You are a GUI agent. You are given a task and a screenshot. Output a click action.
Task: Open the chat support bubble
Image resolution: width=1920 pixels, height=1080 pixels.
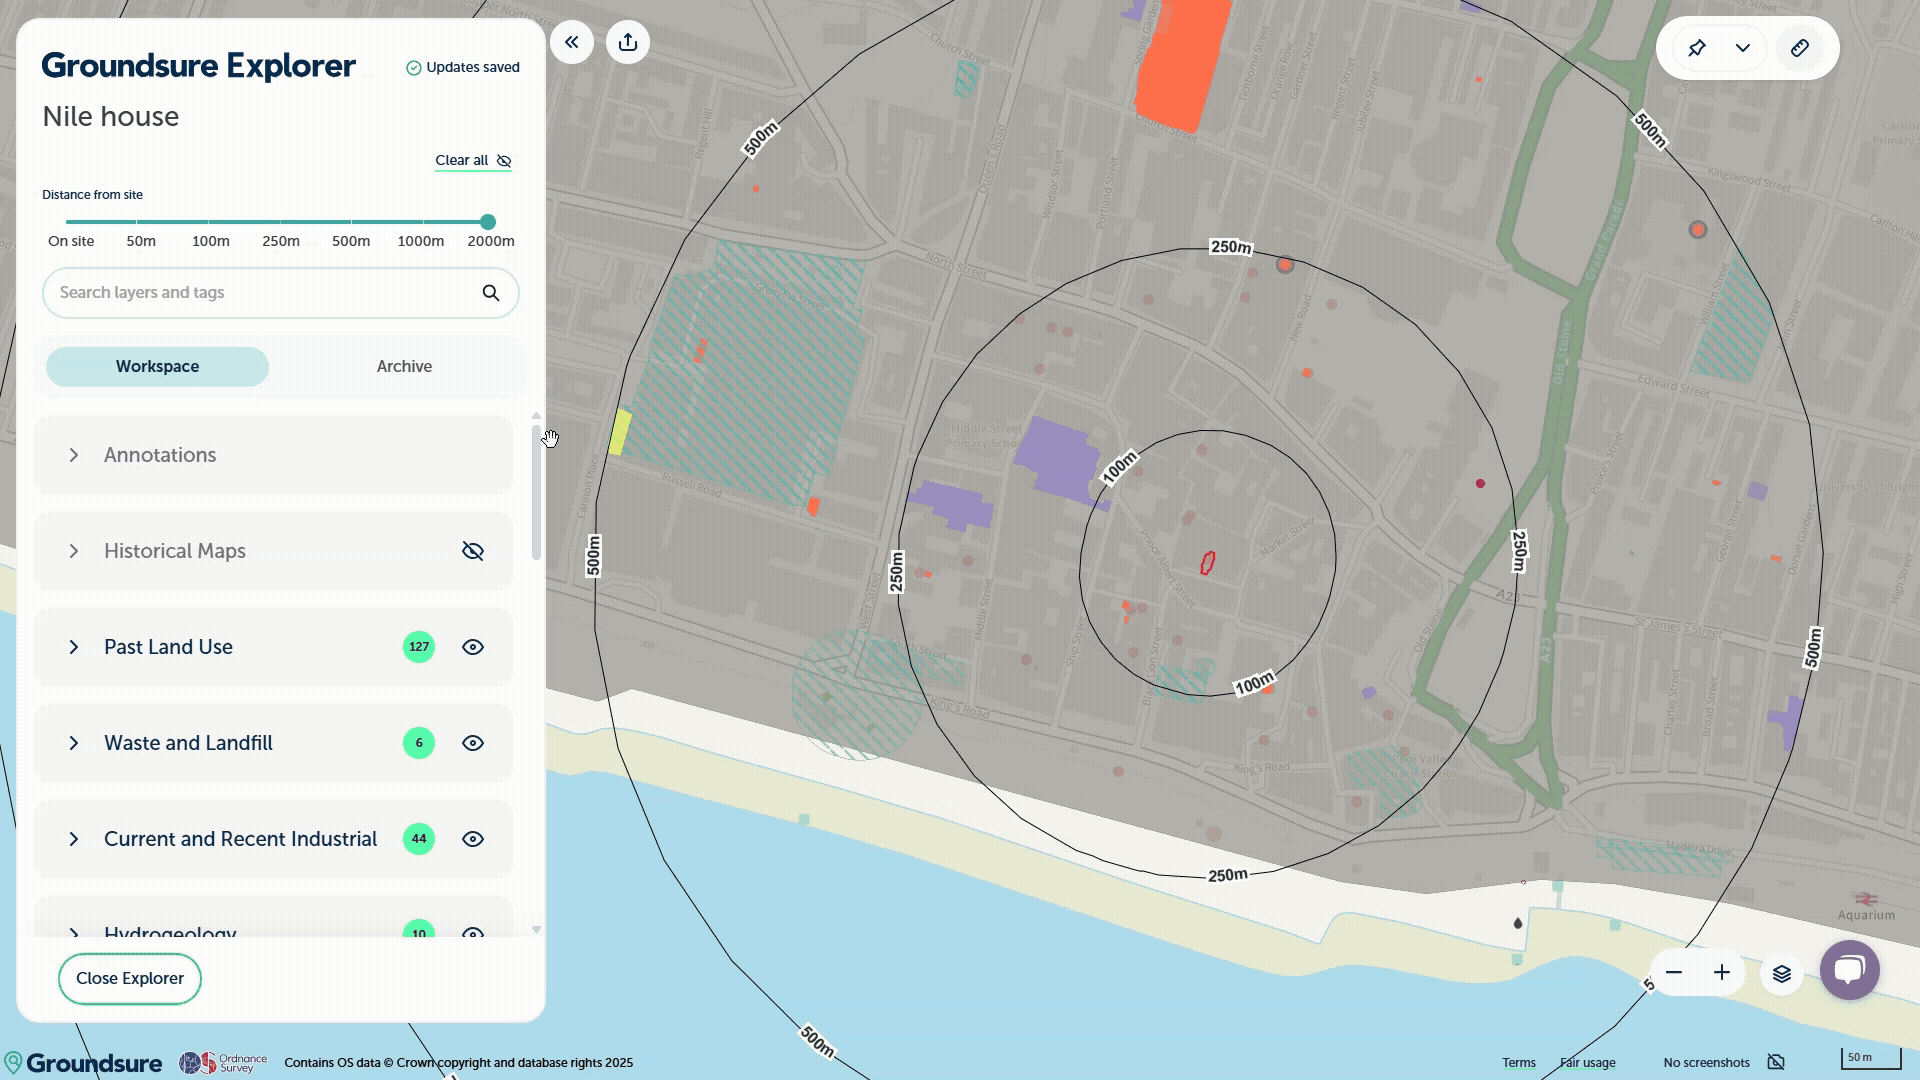[x=1849, y=969]
